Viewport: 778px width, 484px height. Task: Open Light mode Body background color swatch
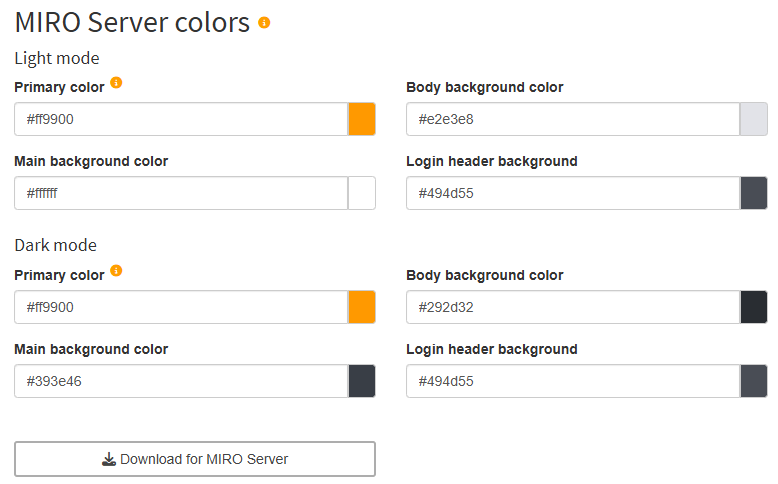pyautogui.click(x=753, y=119)
